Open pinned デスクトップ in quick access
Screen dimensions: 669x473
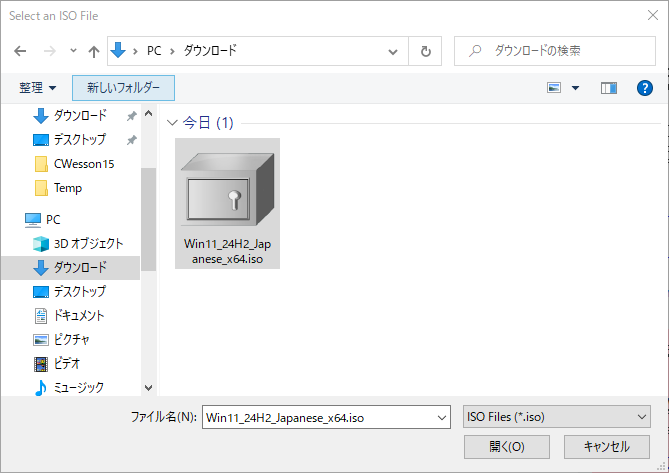pyautogui.click(x=79, y=139)
